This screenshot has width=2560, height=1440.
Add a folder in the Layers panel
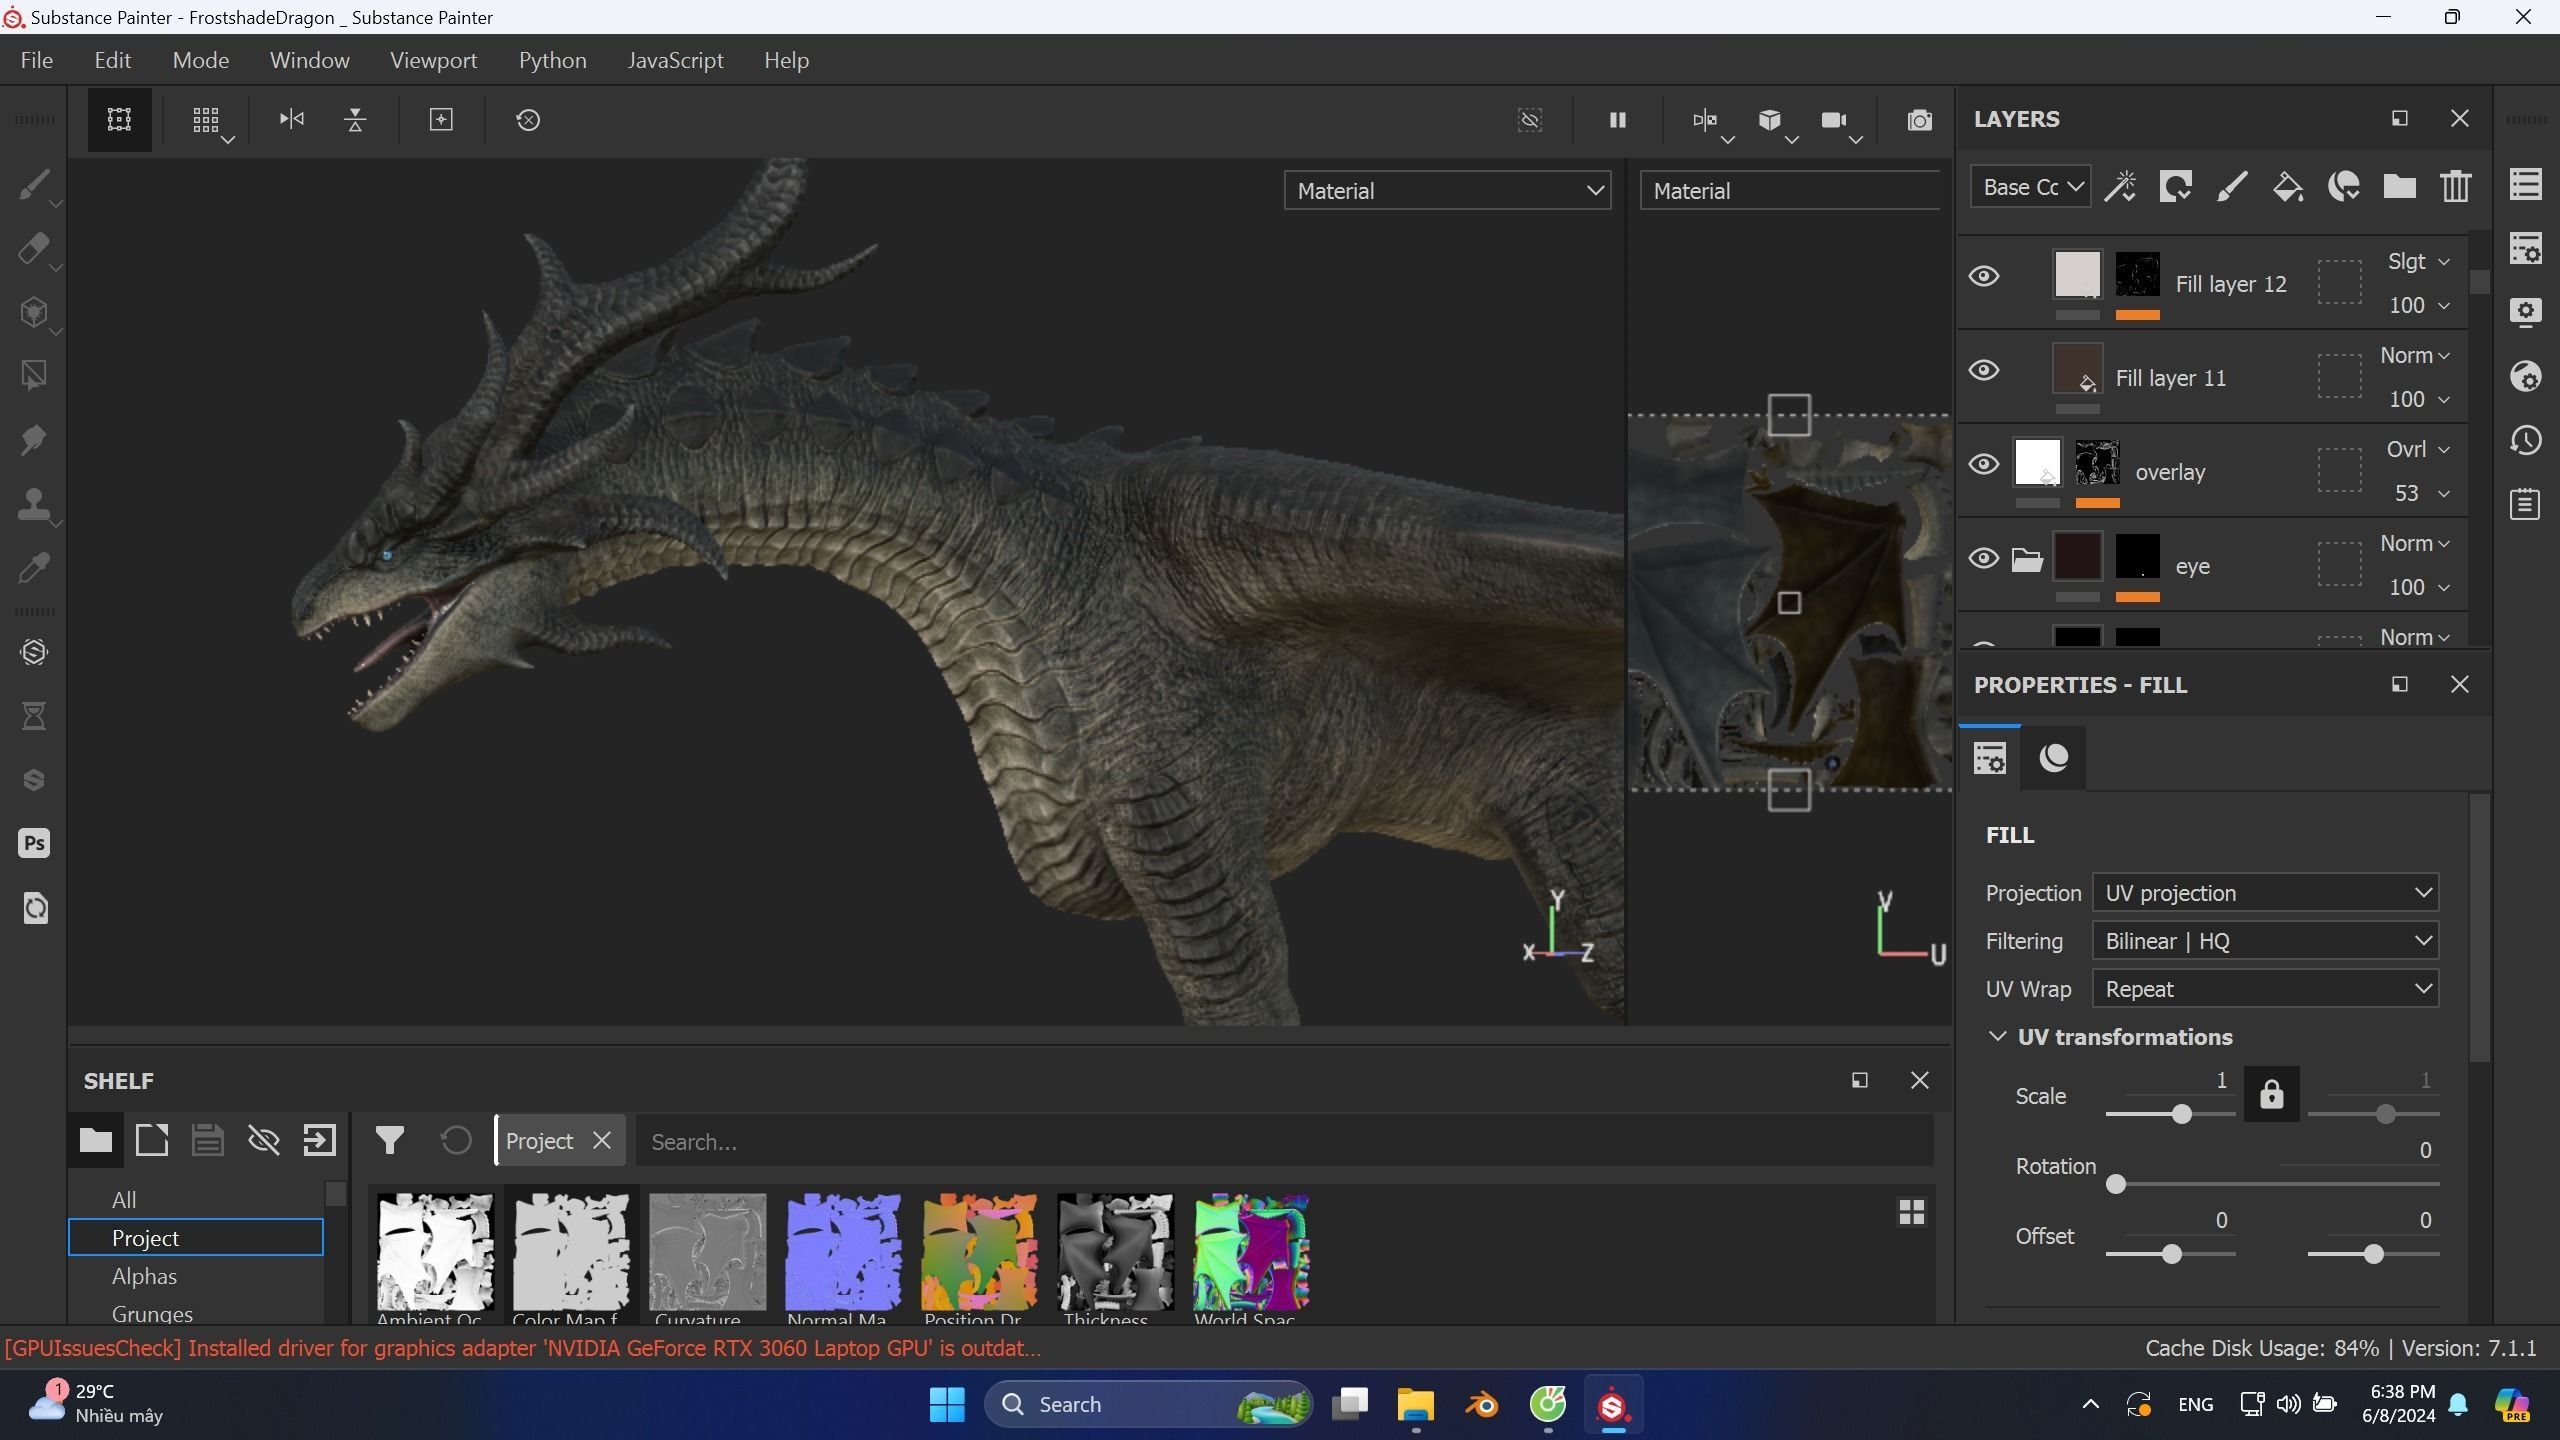pyautogui.click(x=2400, y=187)
